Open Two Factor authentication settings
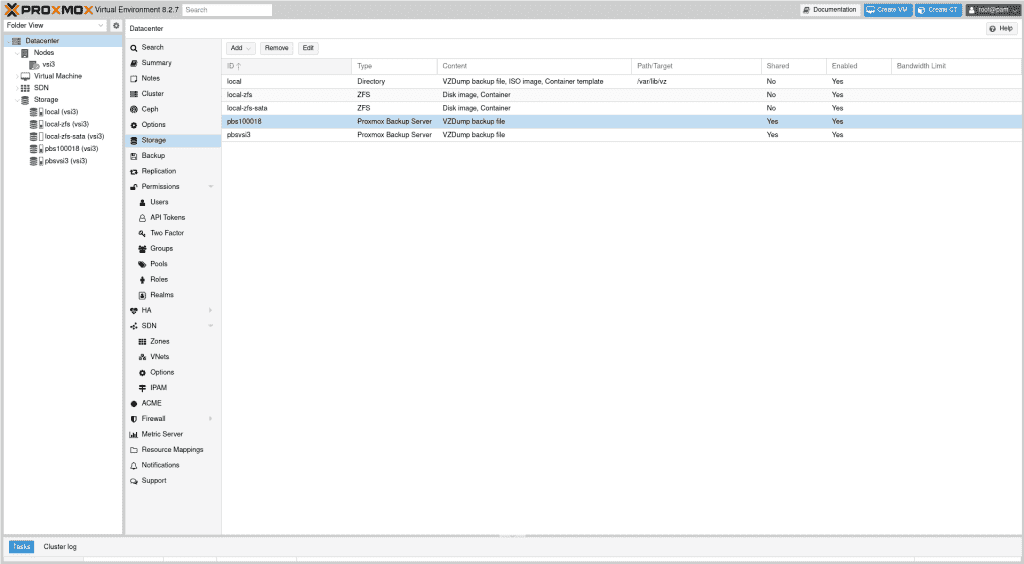This screenshot has height=564, width=1024. click(x=166, y=233)
